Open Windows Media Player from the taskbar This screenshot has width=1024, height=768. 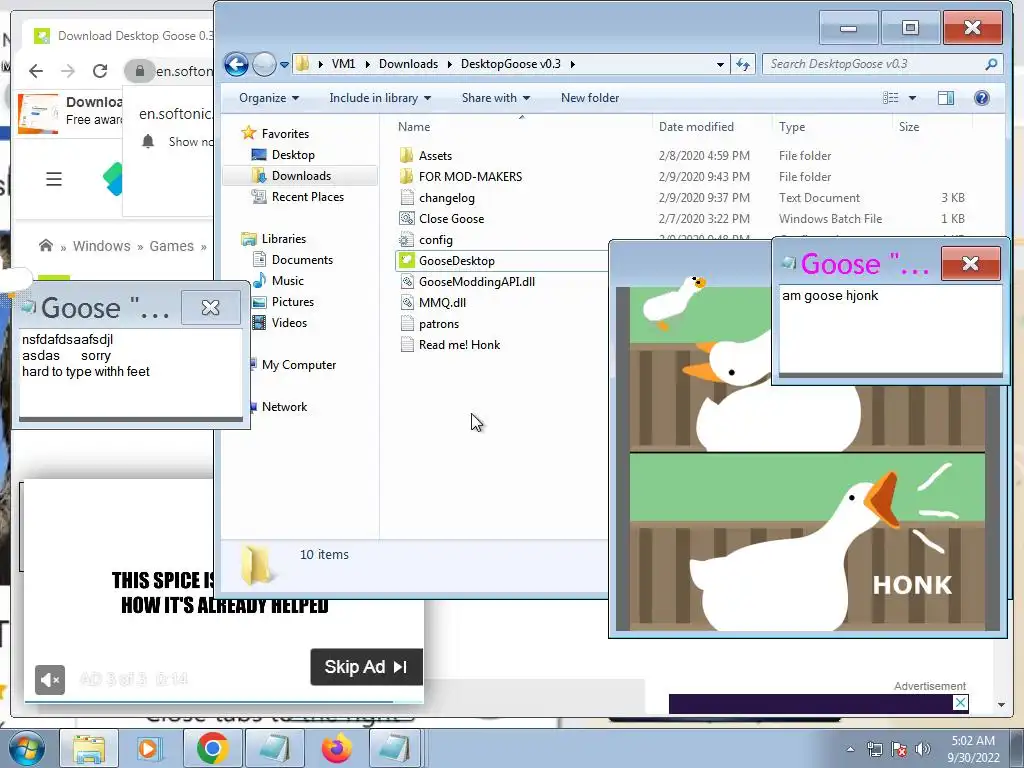click(x=149, y=748)
